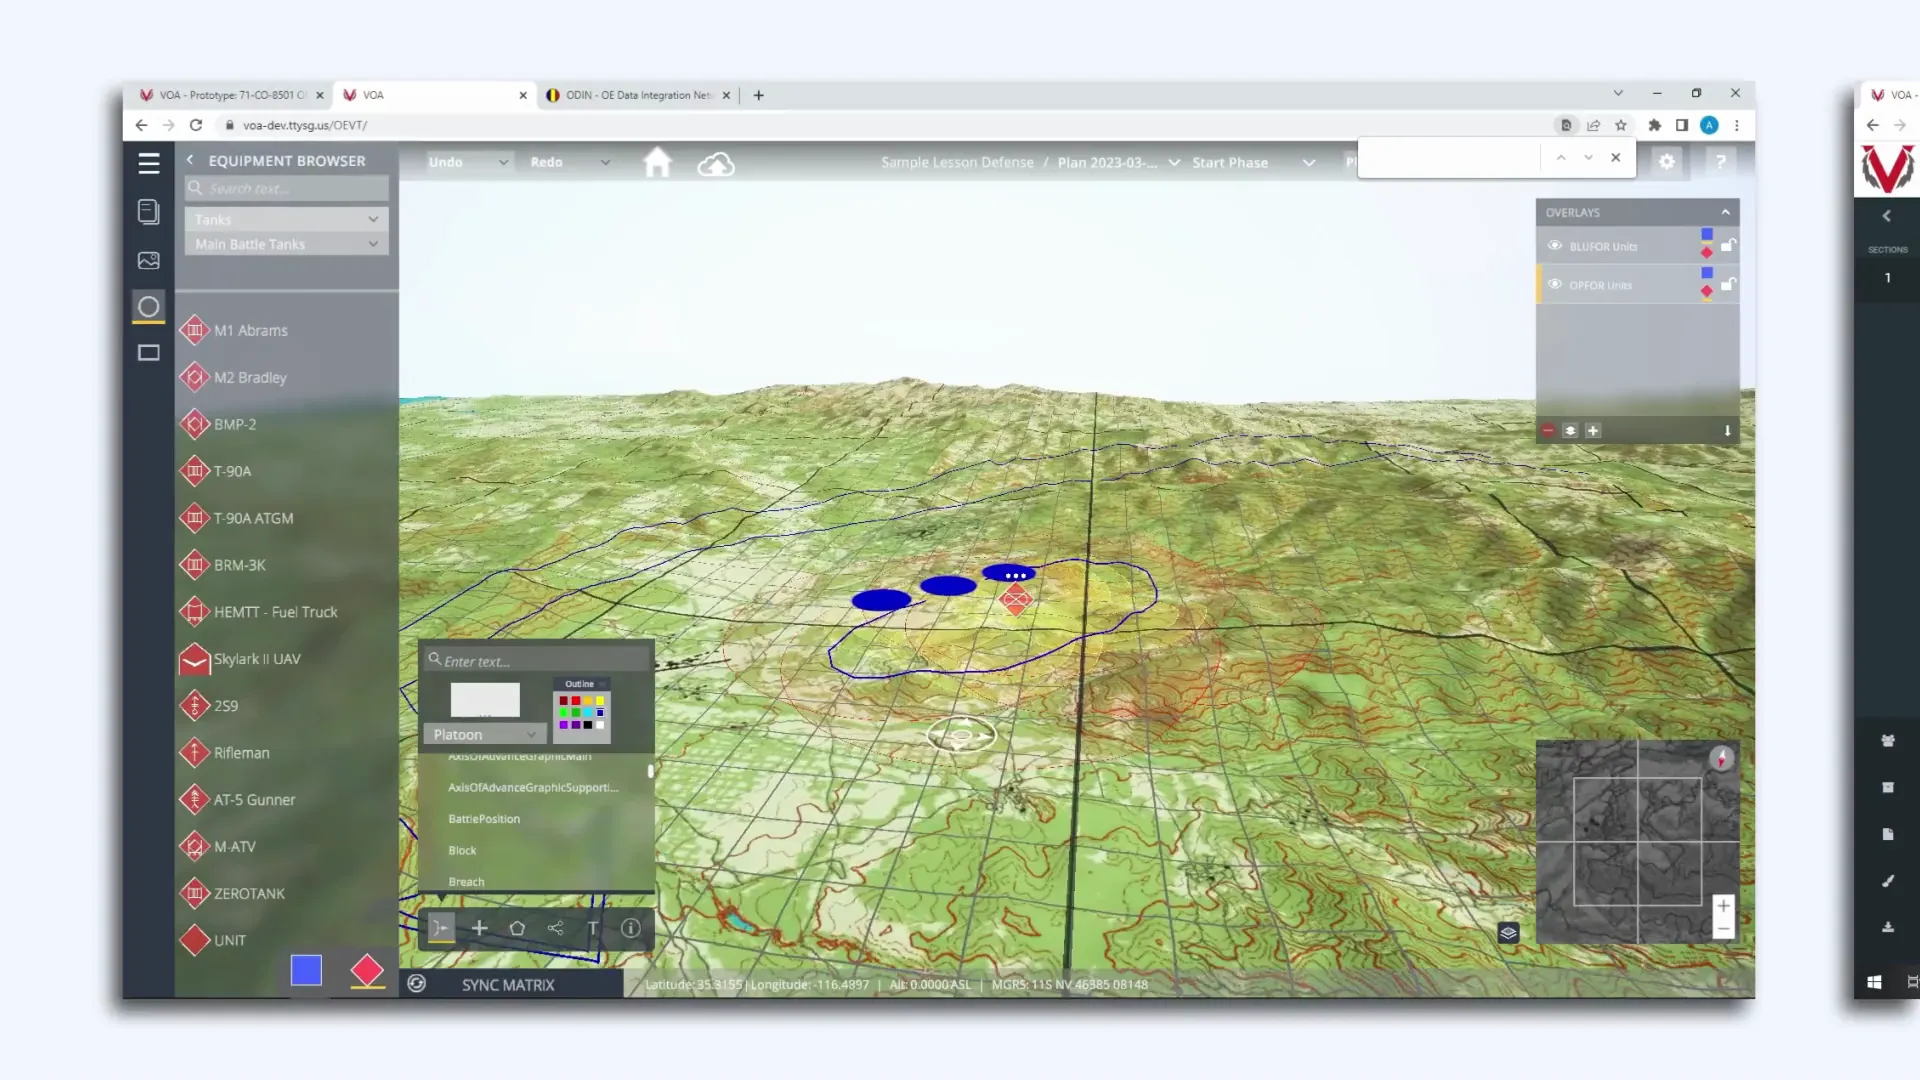Click the info icon in the drawing toolbar
The height and width of the screenshot is (1080, 1920).
pyautogui.click(x=630, y=928)
